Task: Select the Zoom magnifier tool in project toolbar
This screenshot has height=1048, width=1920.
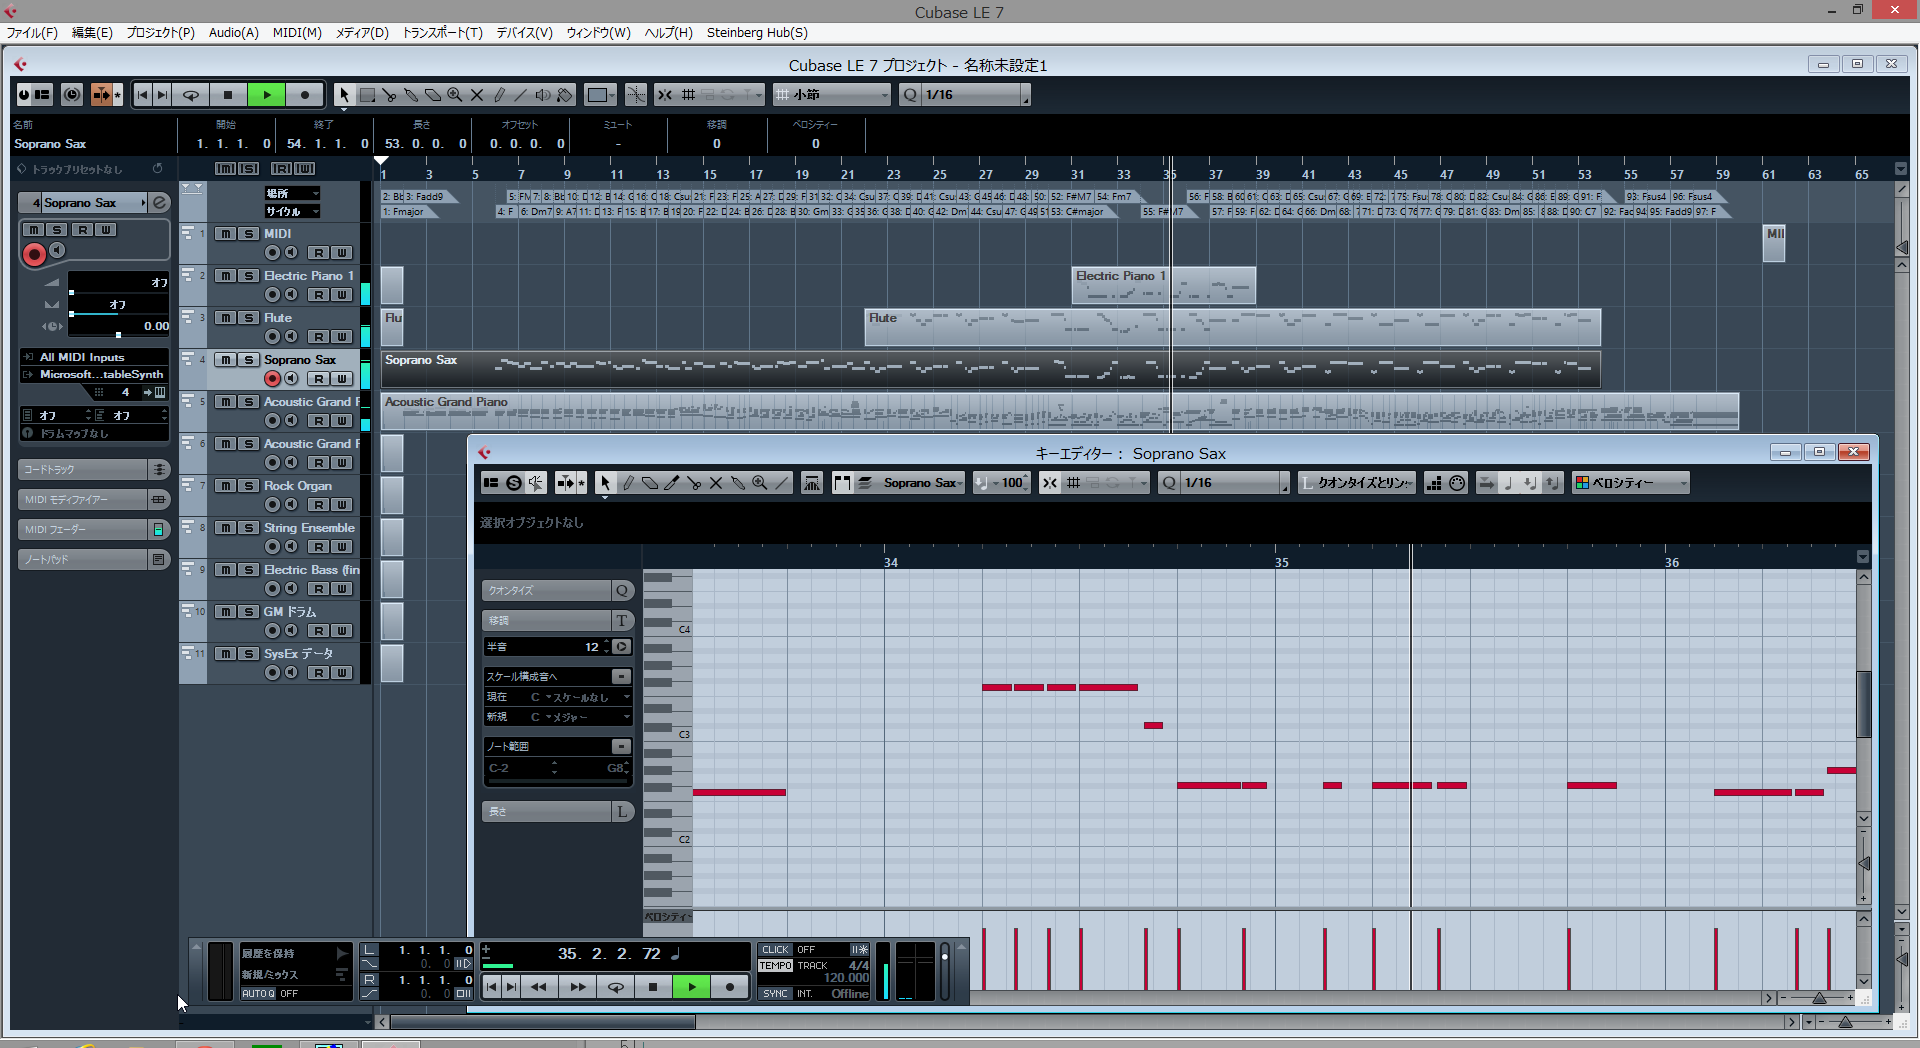Action: click(455, 95)
